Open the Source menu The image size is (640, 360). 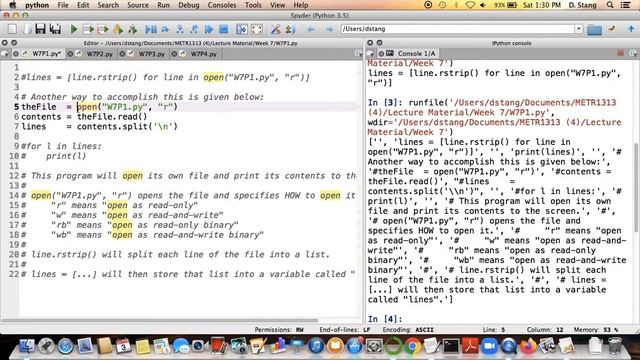138,5
